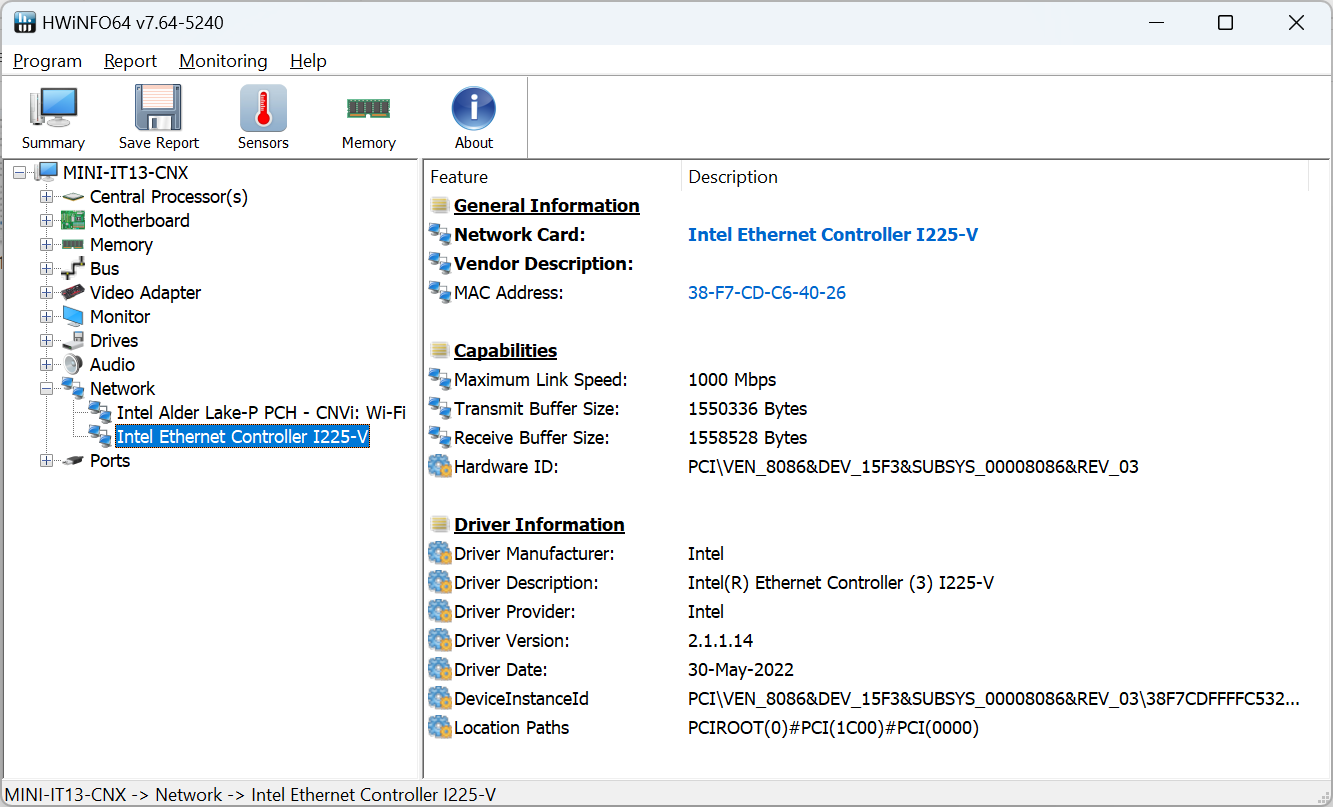Click icon beside General Information header

point(439,205)
